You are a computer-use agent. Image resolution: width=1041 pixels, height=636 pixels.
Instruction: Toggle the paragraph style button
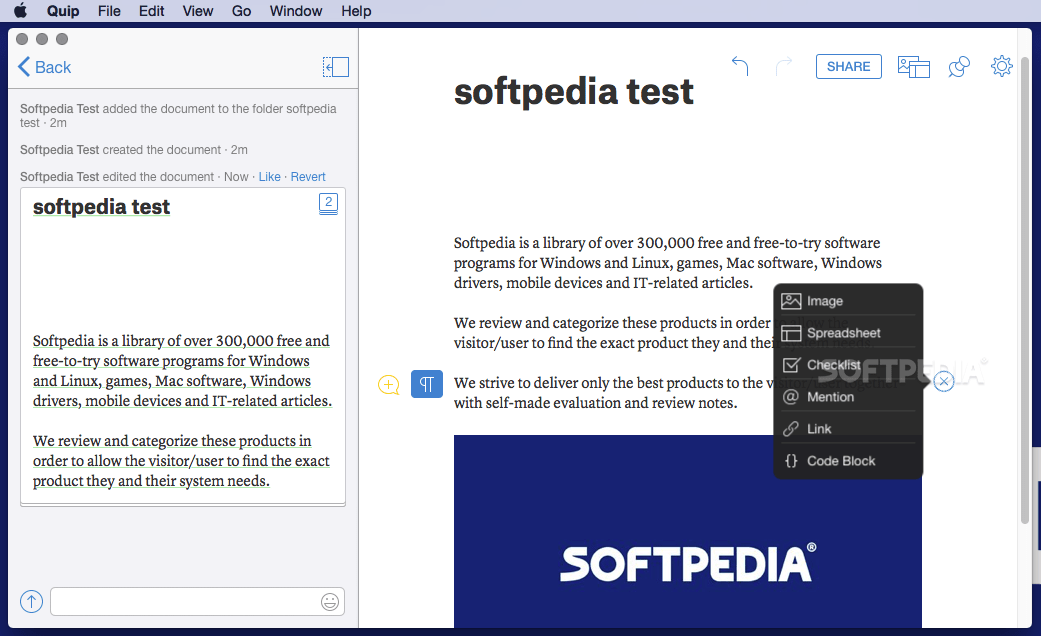click(427, 384)
